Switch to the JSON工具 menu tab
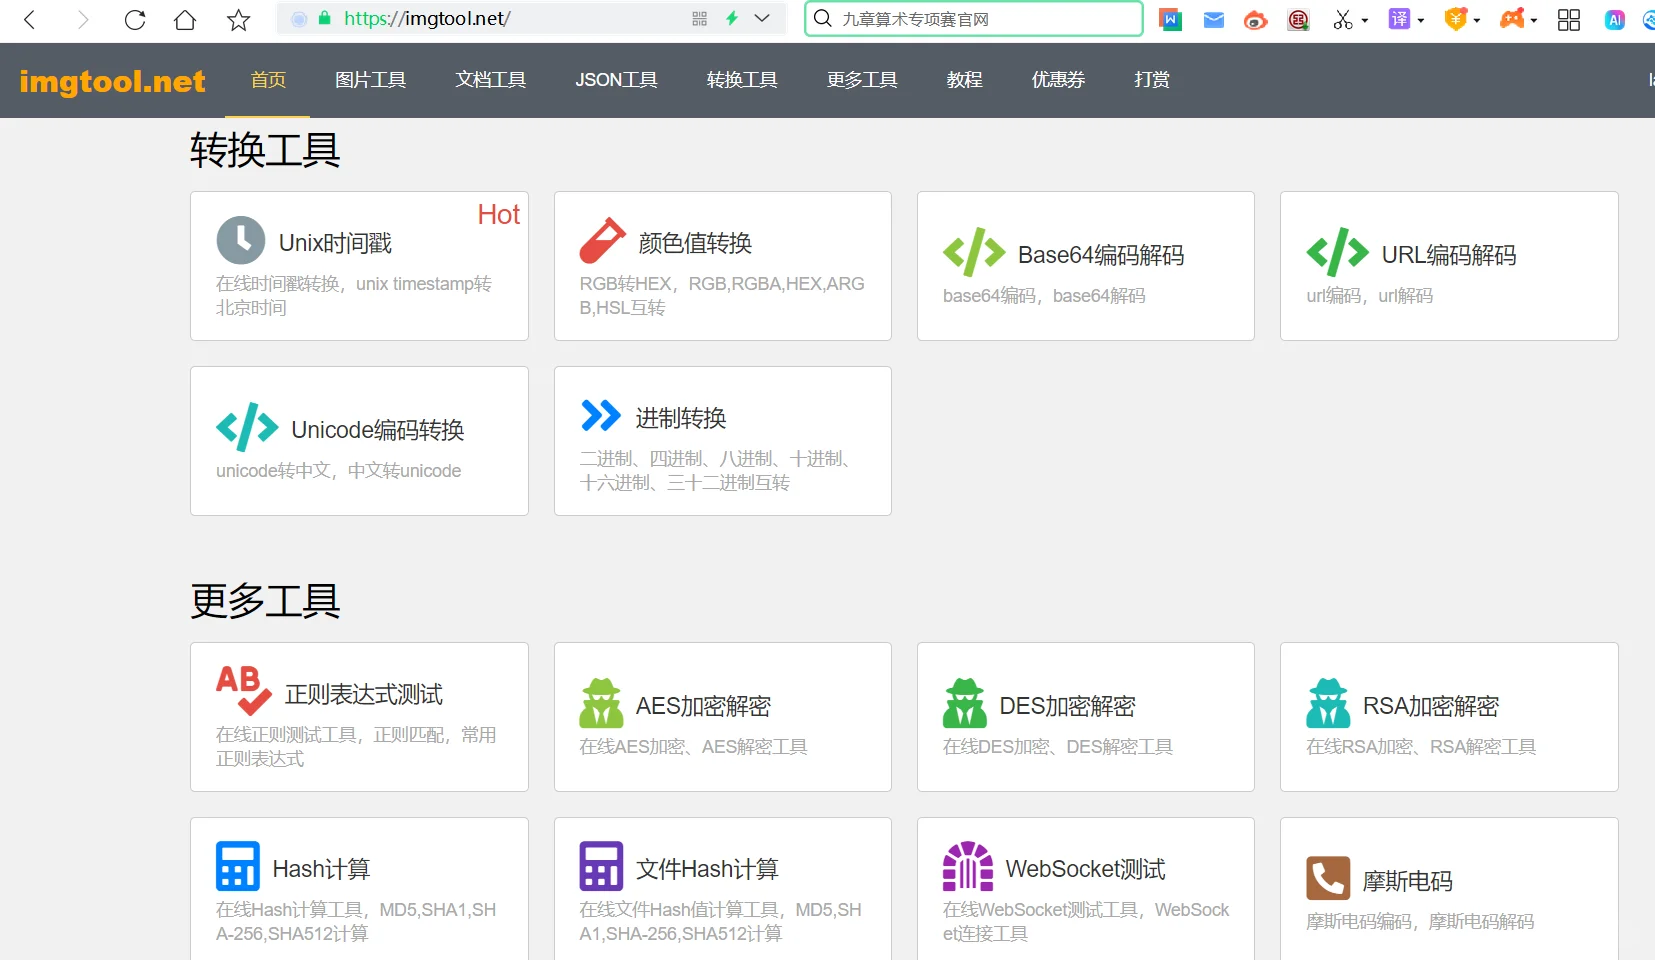1655x960 pixels. [x=616, y=80]
